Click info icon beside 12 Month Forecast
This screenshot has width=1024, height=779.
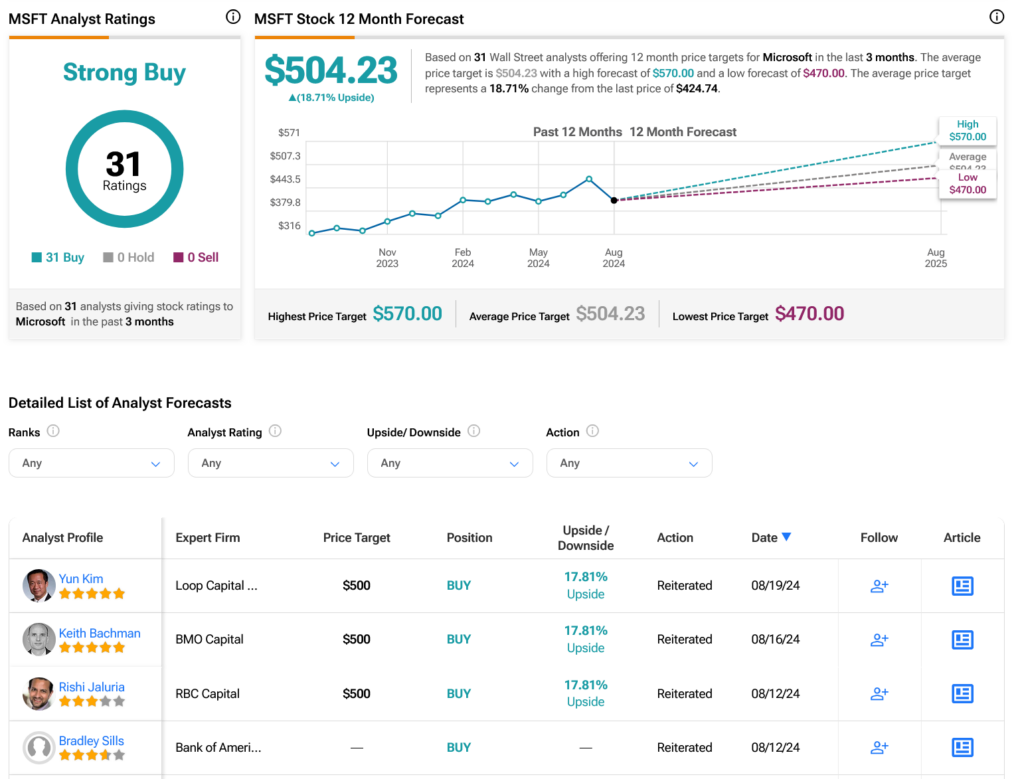pos(996,17)
